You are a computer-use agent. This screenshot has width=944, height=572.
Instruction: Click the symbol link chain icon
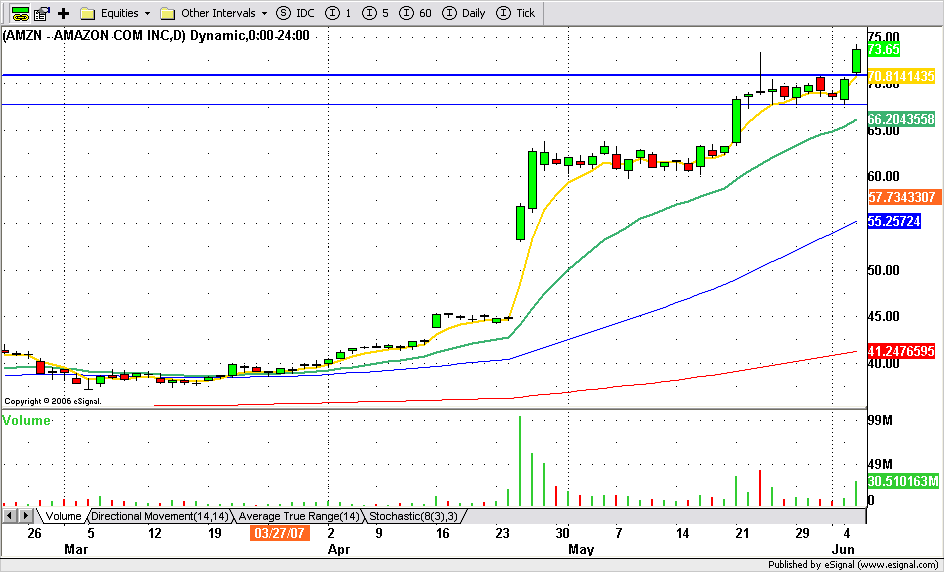click(20, 13)
